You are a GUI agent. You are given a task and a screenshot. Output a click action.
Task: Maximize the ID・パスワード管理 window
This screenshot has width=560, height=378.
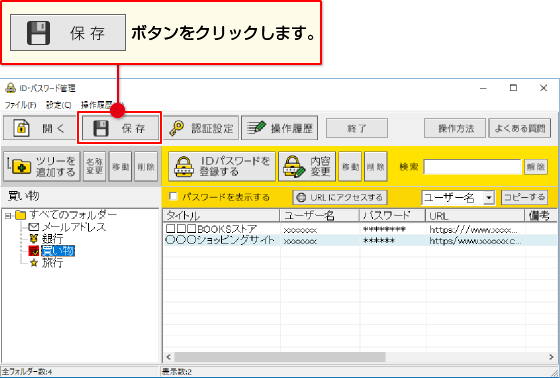[513, 88]
